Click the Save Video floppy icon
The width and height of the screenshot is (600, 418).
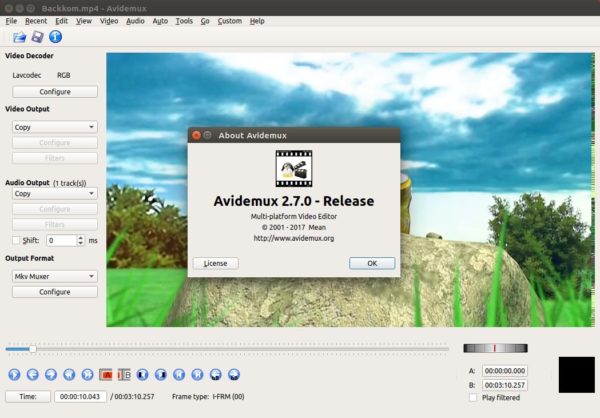(37, 37)
